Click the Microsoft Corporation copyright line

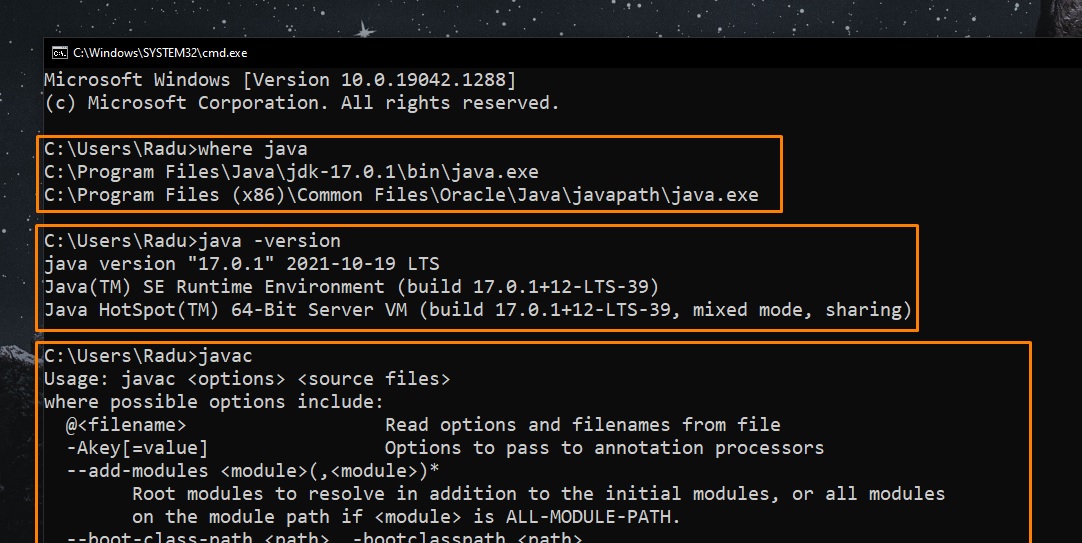pyautogui.click(x=301, y=103)
